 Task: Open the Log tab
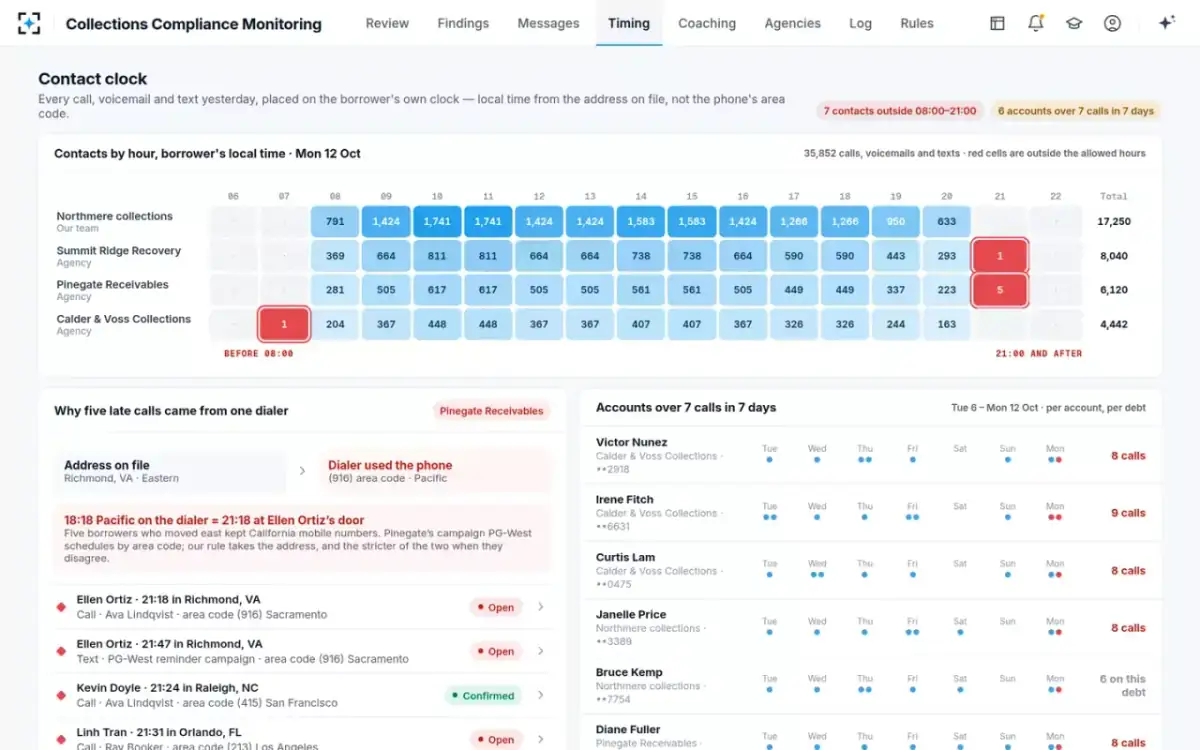coord(860,23)
